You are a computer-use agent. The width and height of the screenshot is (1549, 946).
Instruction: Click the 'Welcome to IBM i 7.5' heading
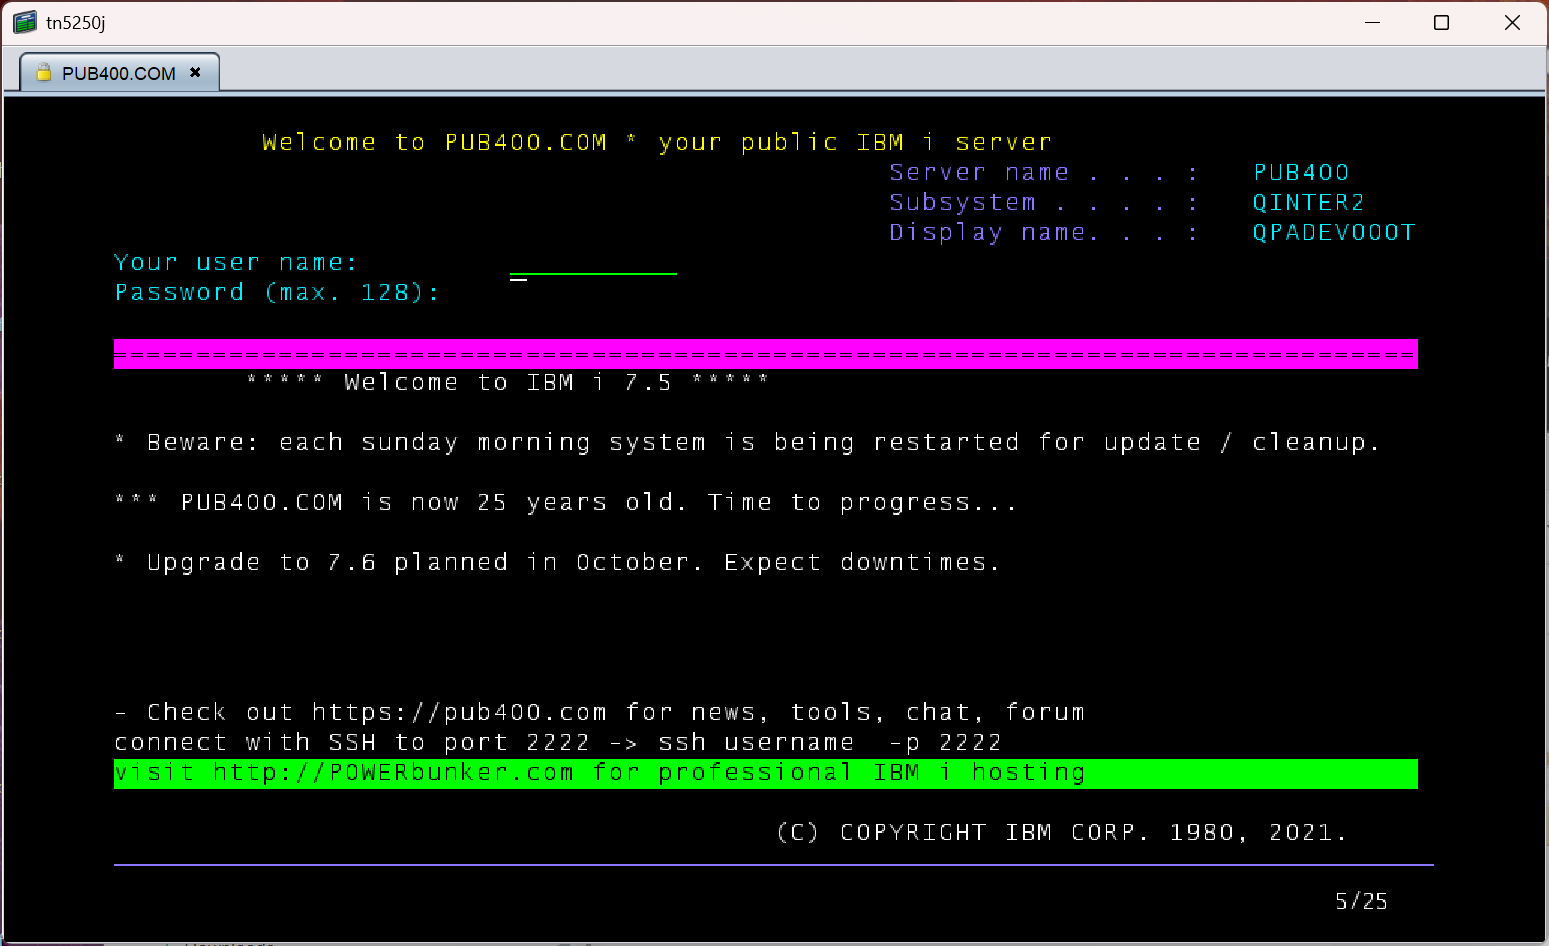tap(508, 382)
